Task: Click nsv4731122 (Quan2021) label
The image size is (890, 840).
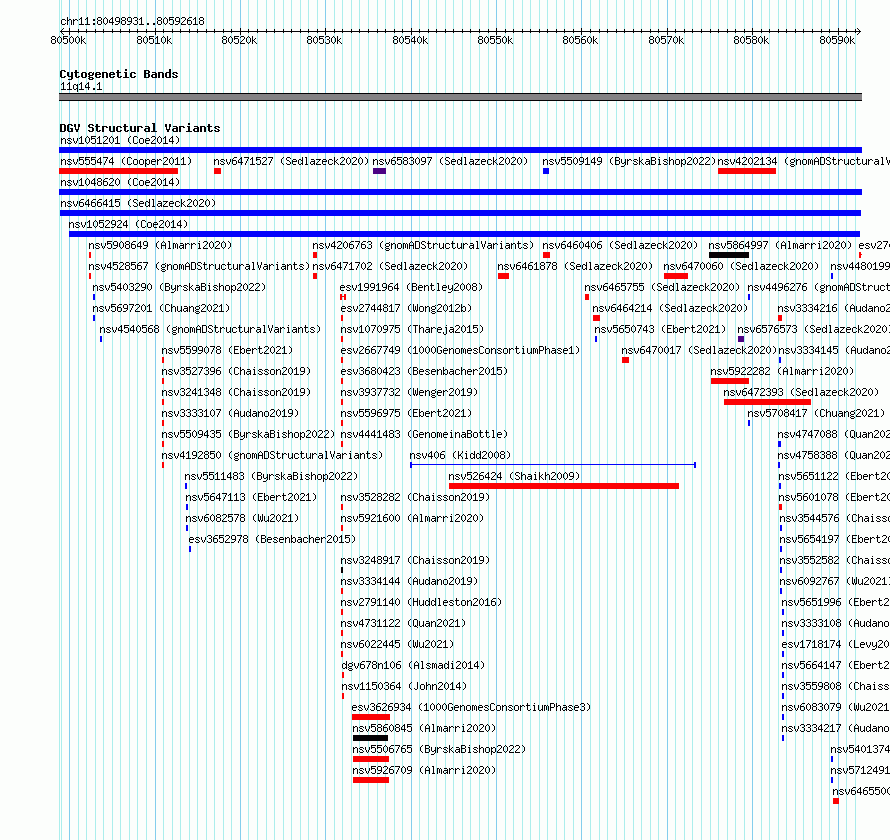Action: click(x=403, y=623)
